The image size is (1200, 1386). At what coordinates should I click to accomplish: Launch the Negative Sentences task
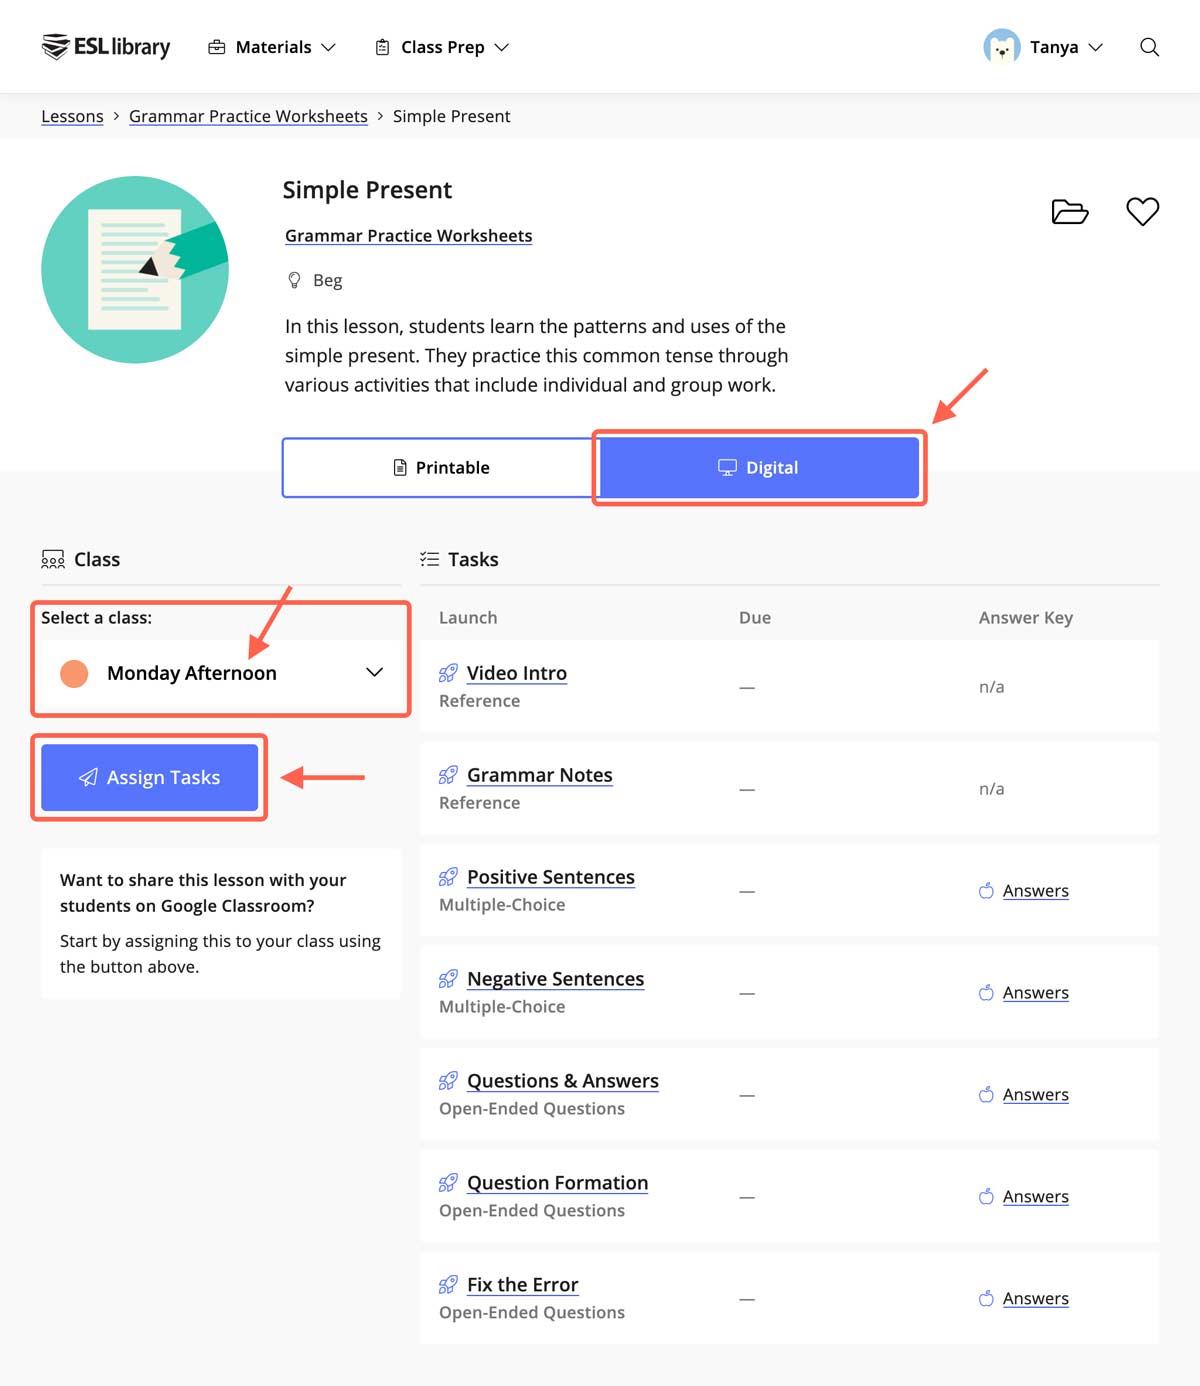[x=555, y=979]
